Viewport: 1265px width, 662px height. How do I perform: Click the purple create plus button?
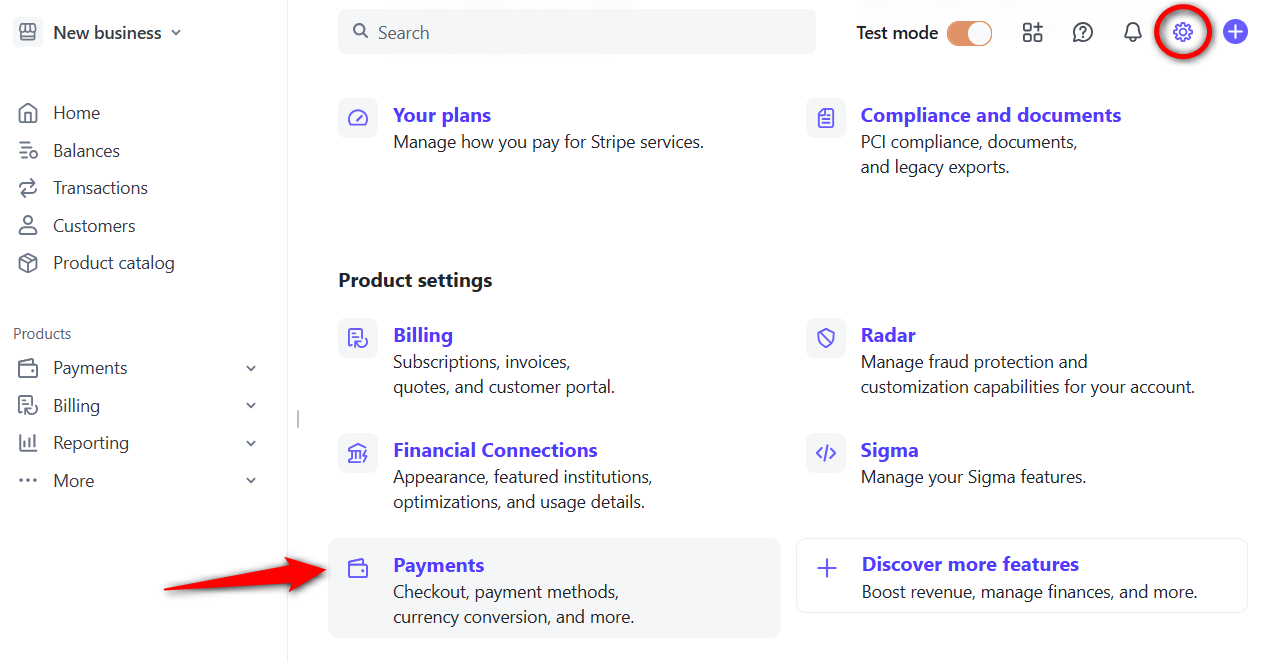tap(1236, 32)
